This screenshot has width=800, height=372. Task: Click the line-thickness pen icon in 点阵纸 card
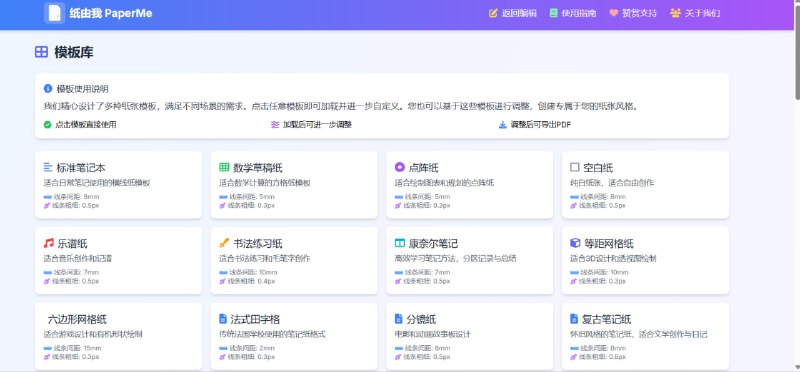398,205
